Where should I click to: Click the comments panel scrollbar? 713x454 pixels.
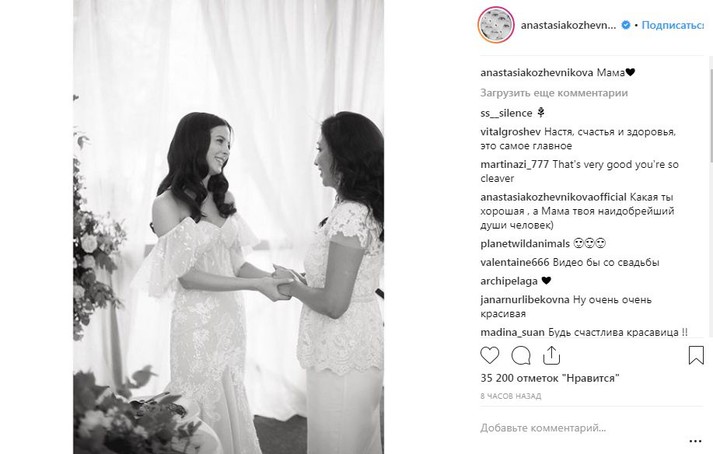pos(710,115)
